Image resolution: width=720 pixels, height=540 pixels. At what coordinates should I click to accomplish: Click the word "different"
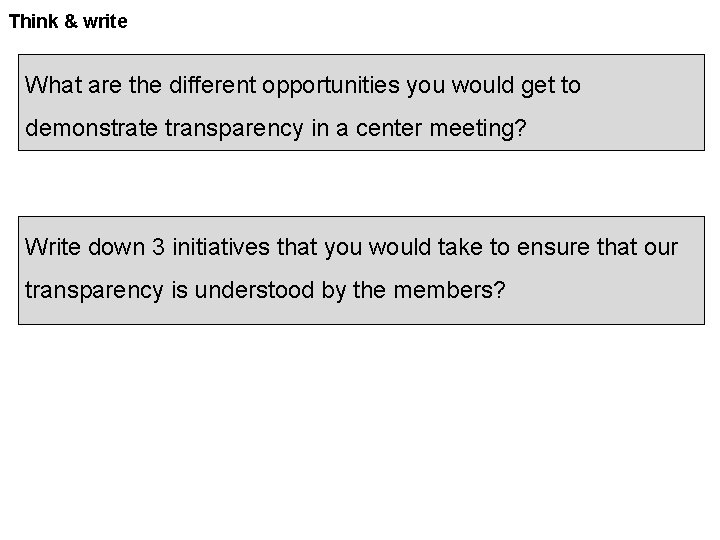213,85
